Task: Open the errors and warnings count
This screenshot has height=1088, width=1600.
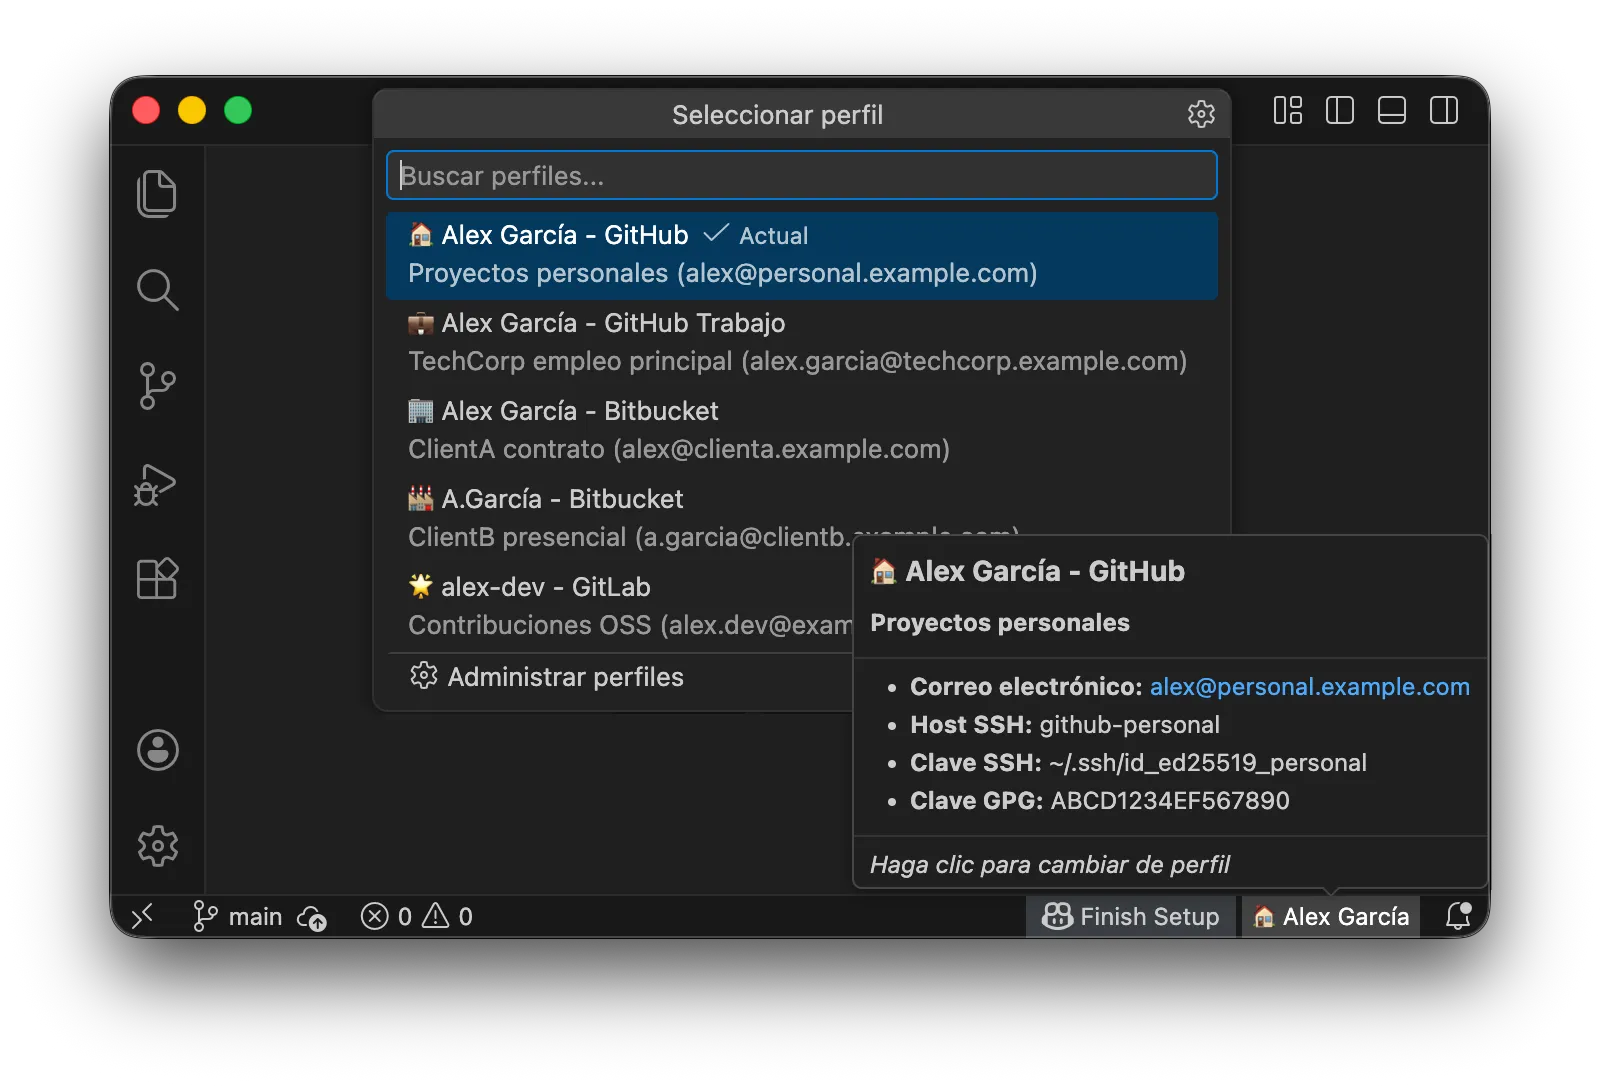Action: pos(417,916)
